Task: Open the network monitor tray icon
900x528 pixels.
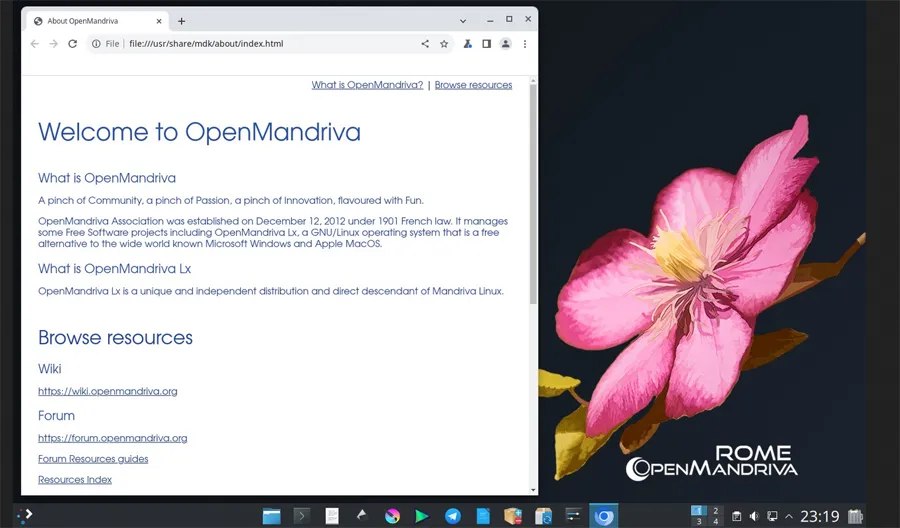Action: point(772,517)
